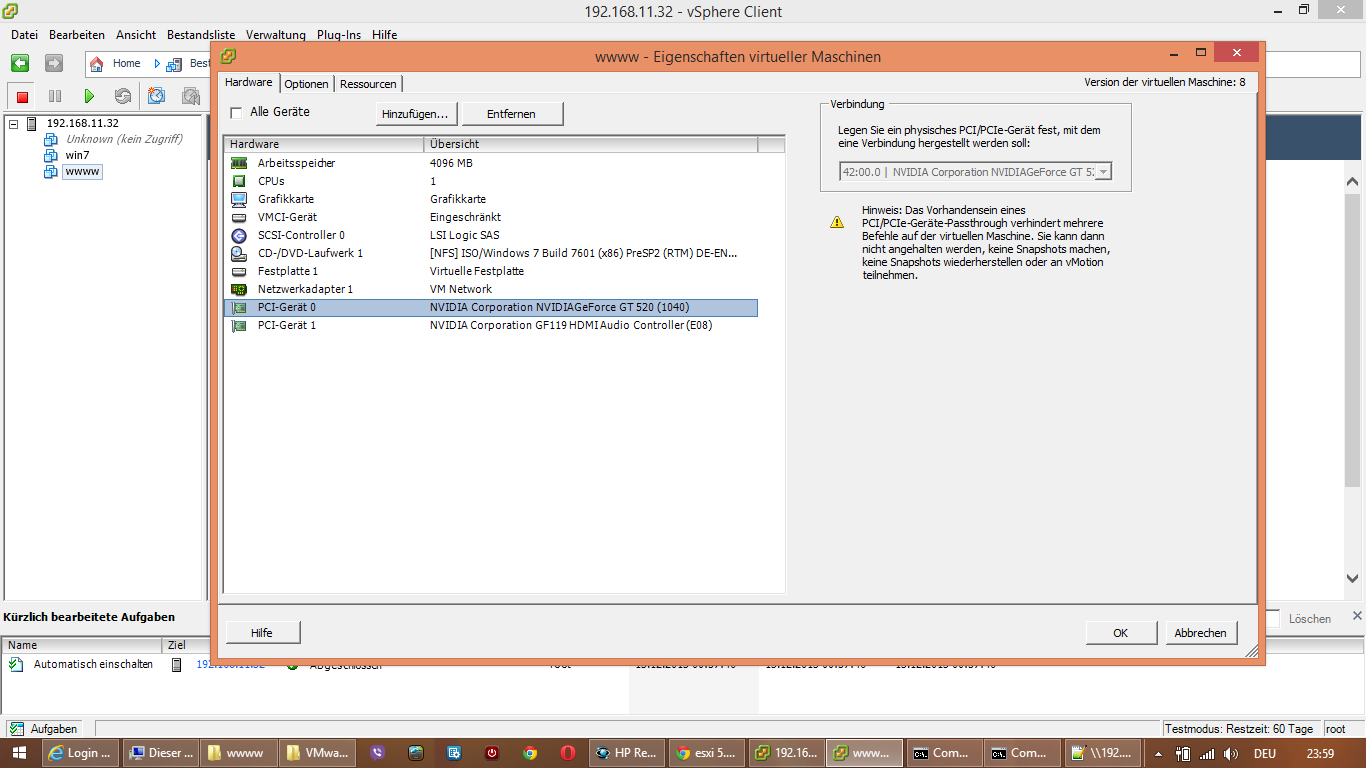Select the Arbeitsspeicher memory hardware row
This screenshot has width=1366, height=768.
491,163
